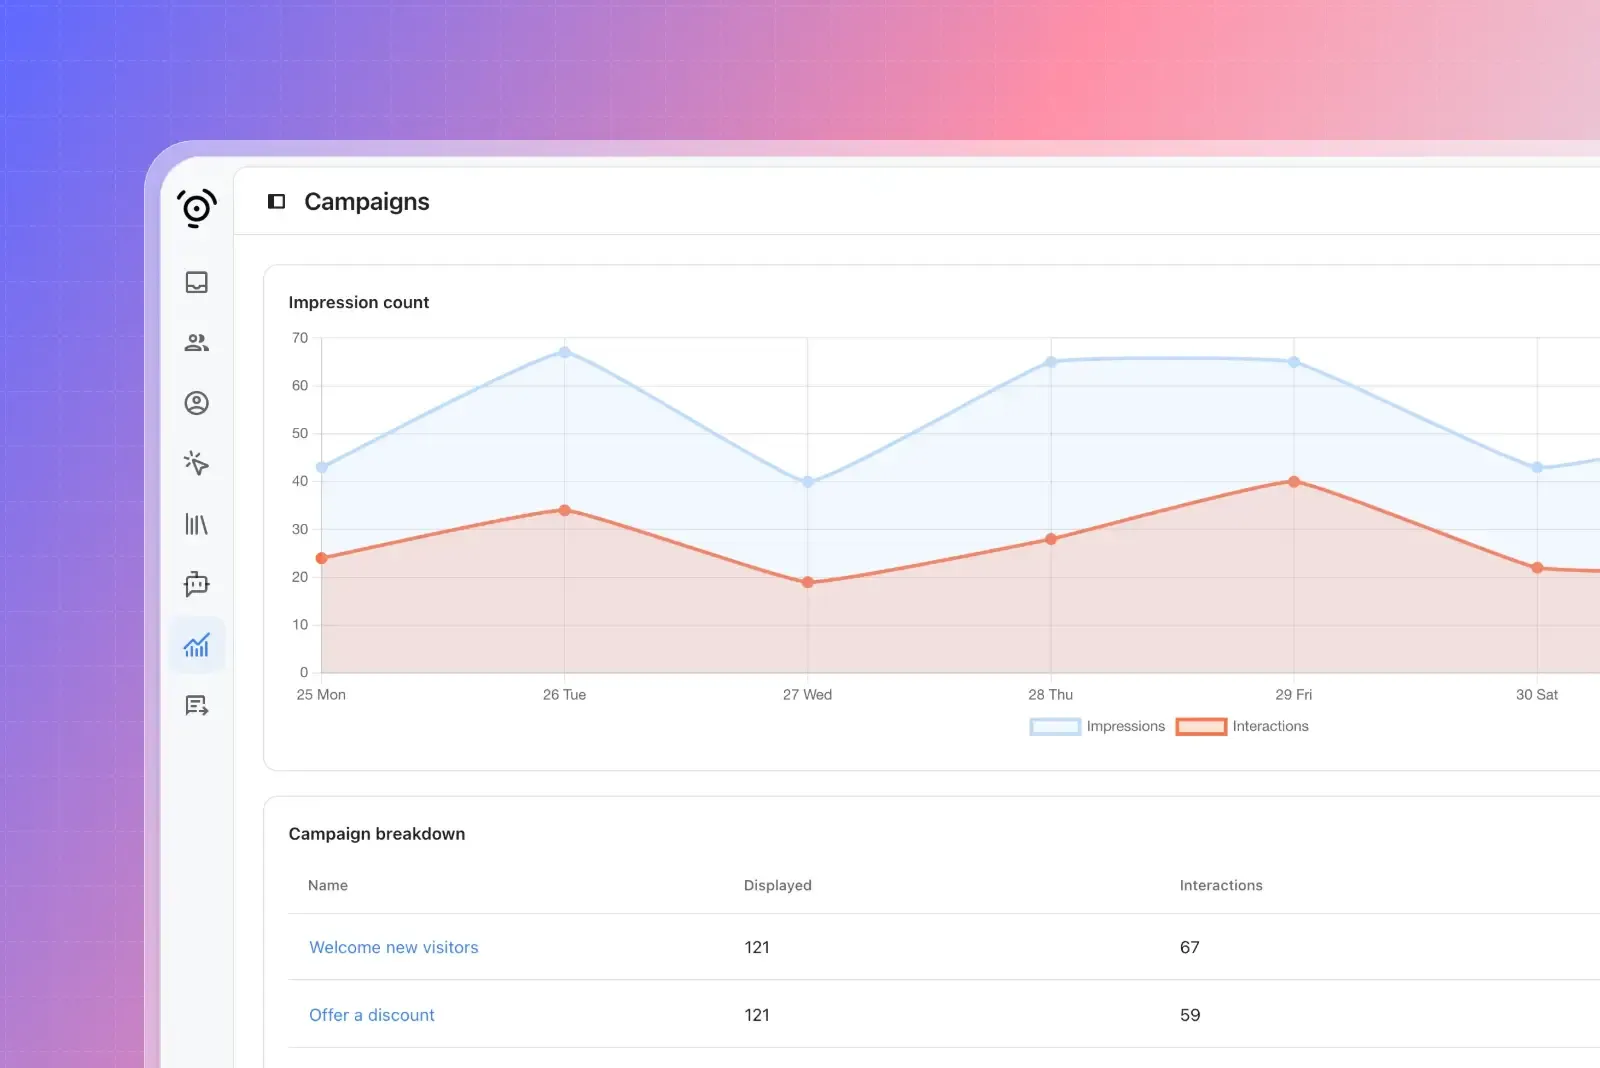The width and height of the screenshot is (1600, 1068).
Task: Open the Welcome new visitors campaign
Action: 394,947
